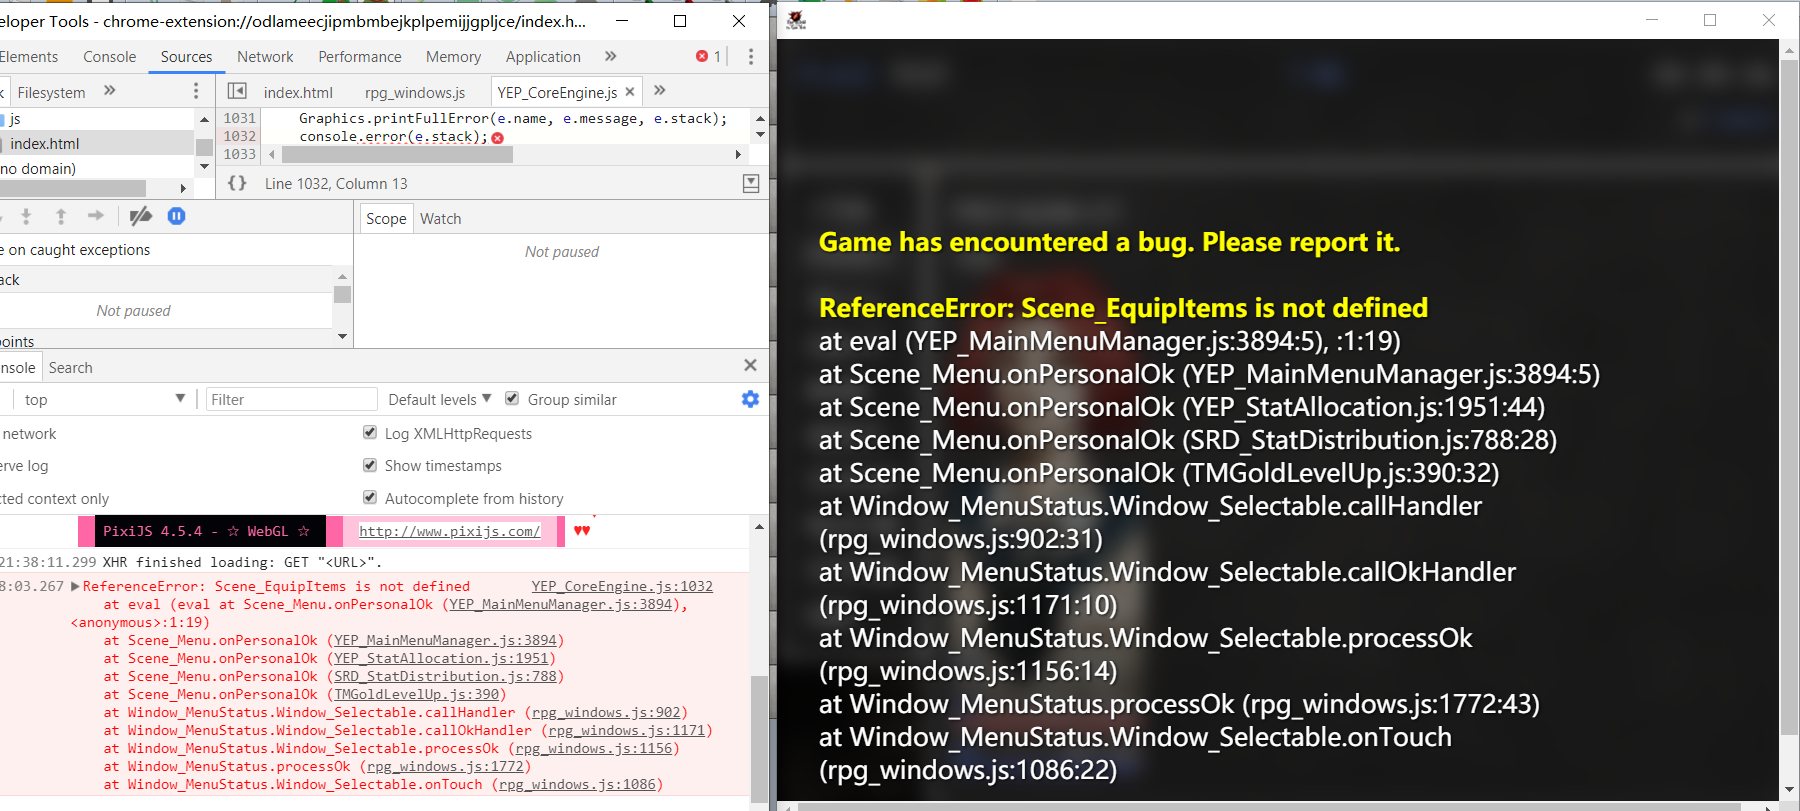Show more open editor tabs chevron
Viewport: 1800px width, 811px height.
pos(660,91)
